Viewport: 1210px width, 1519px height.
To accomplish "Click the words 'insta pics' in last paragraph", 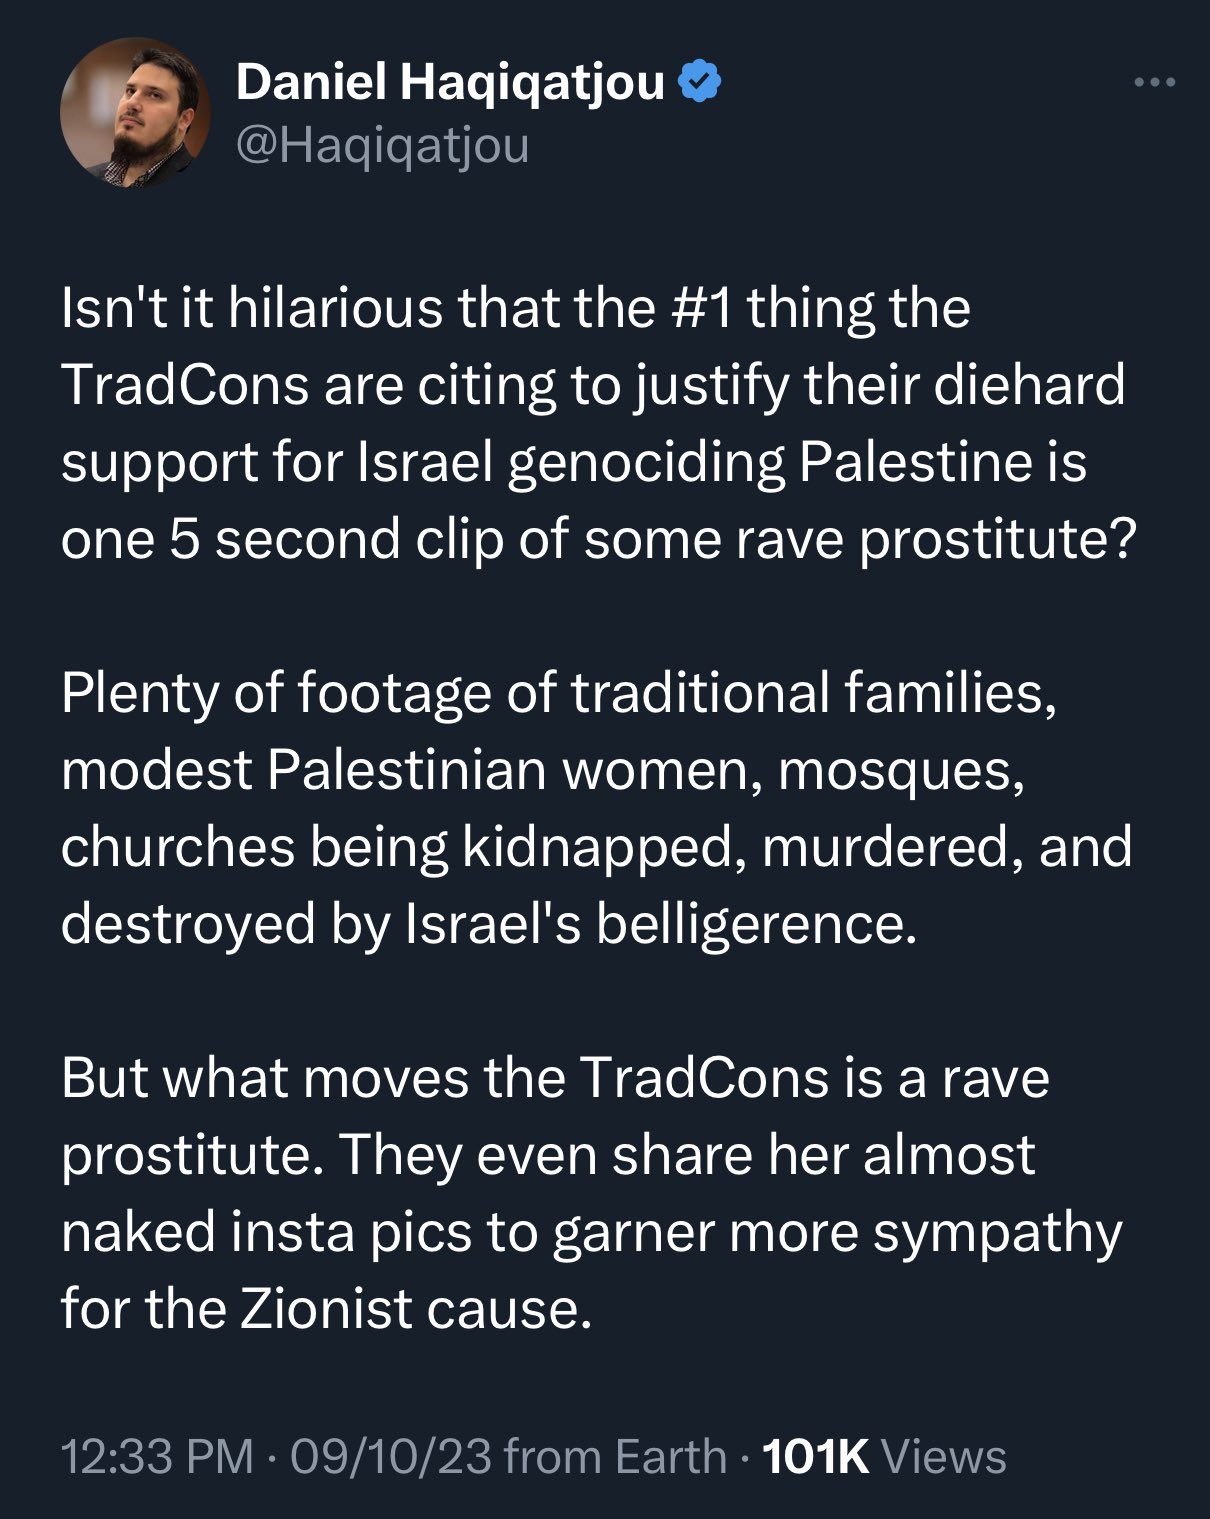I will pos(352,1232).
